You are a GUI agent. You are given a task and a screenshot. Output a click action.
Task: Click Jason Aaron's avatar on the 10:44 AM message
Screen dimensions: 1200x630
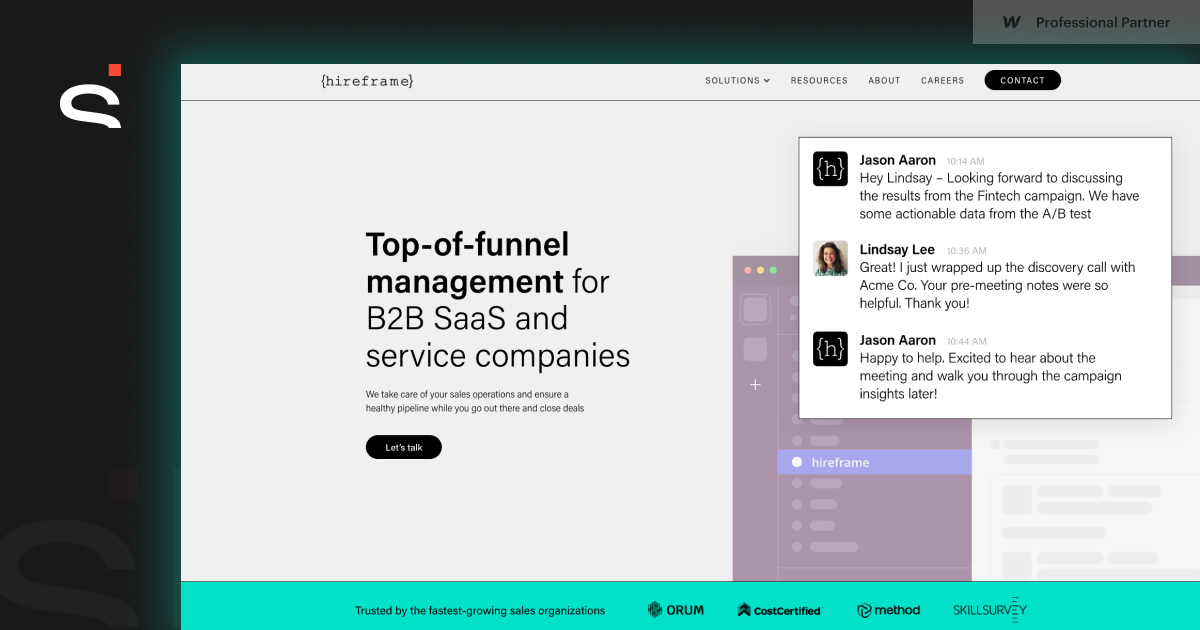[x=830, y=349]
